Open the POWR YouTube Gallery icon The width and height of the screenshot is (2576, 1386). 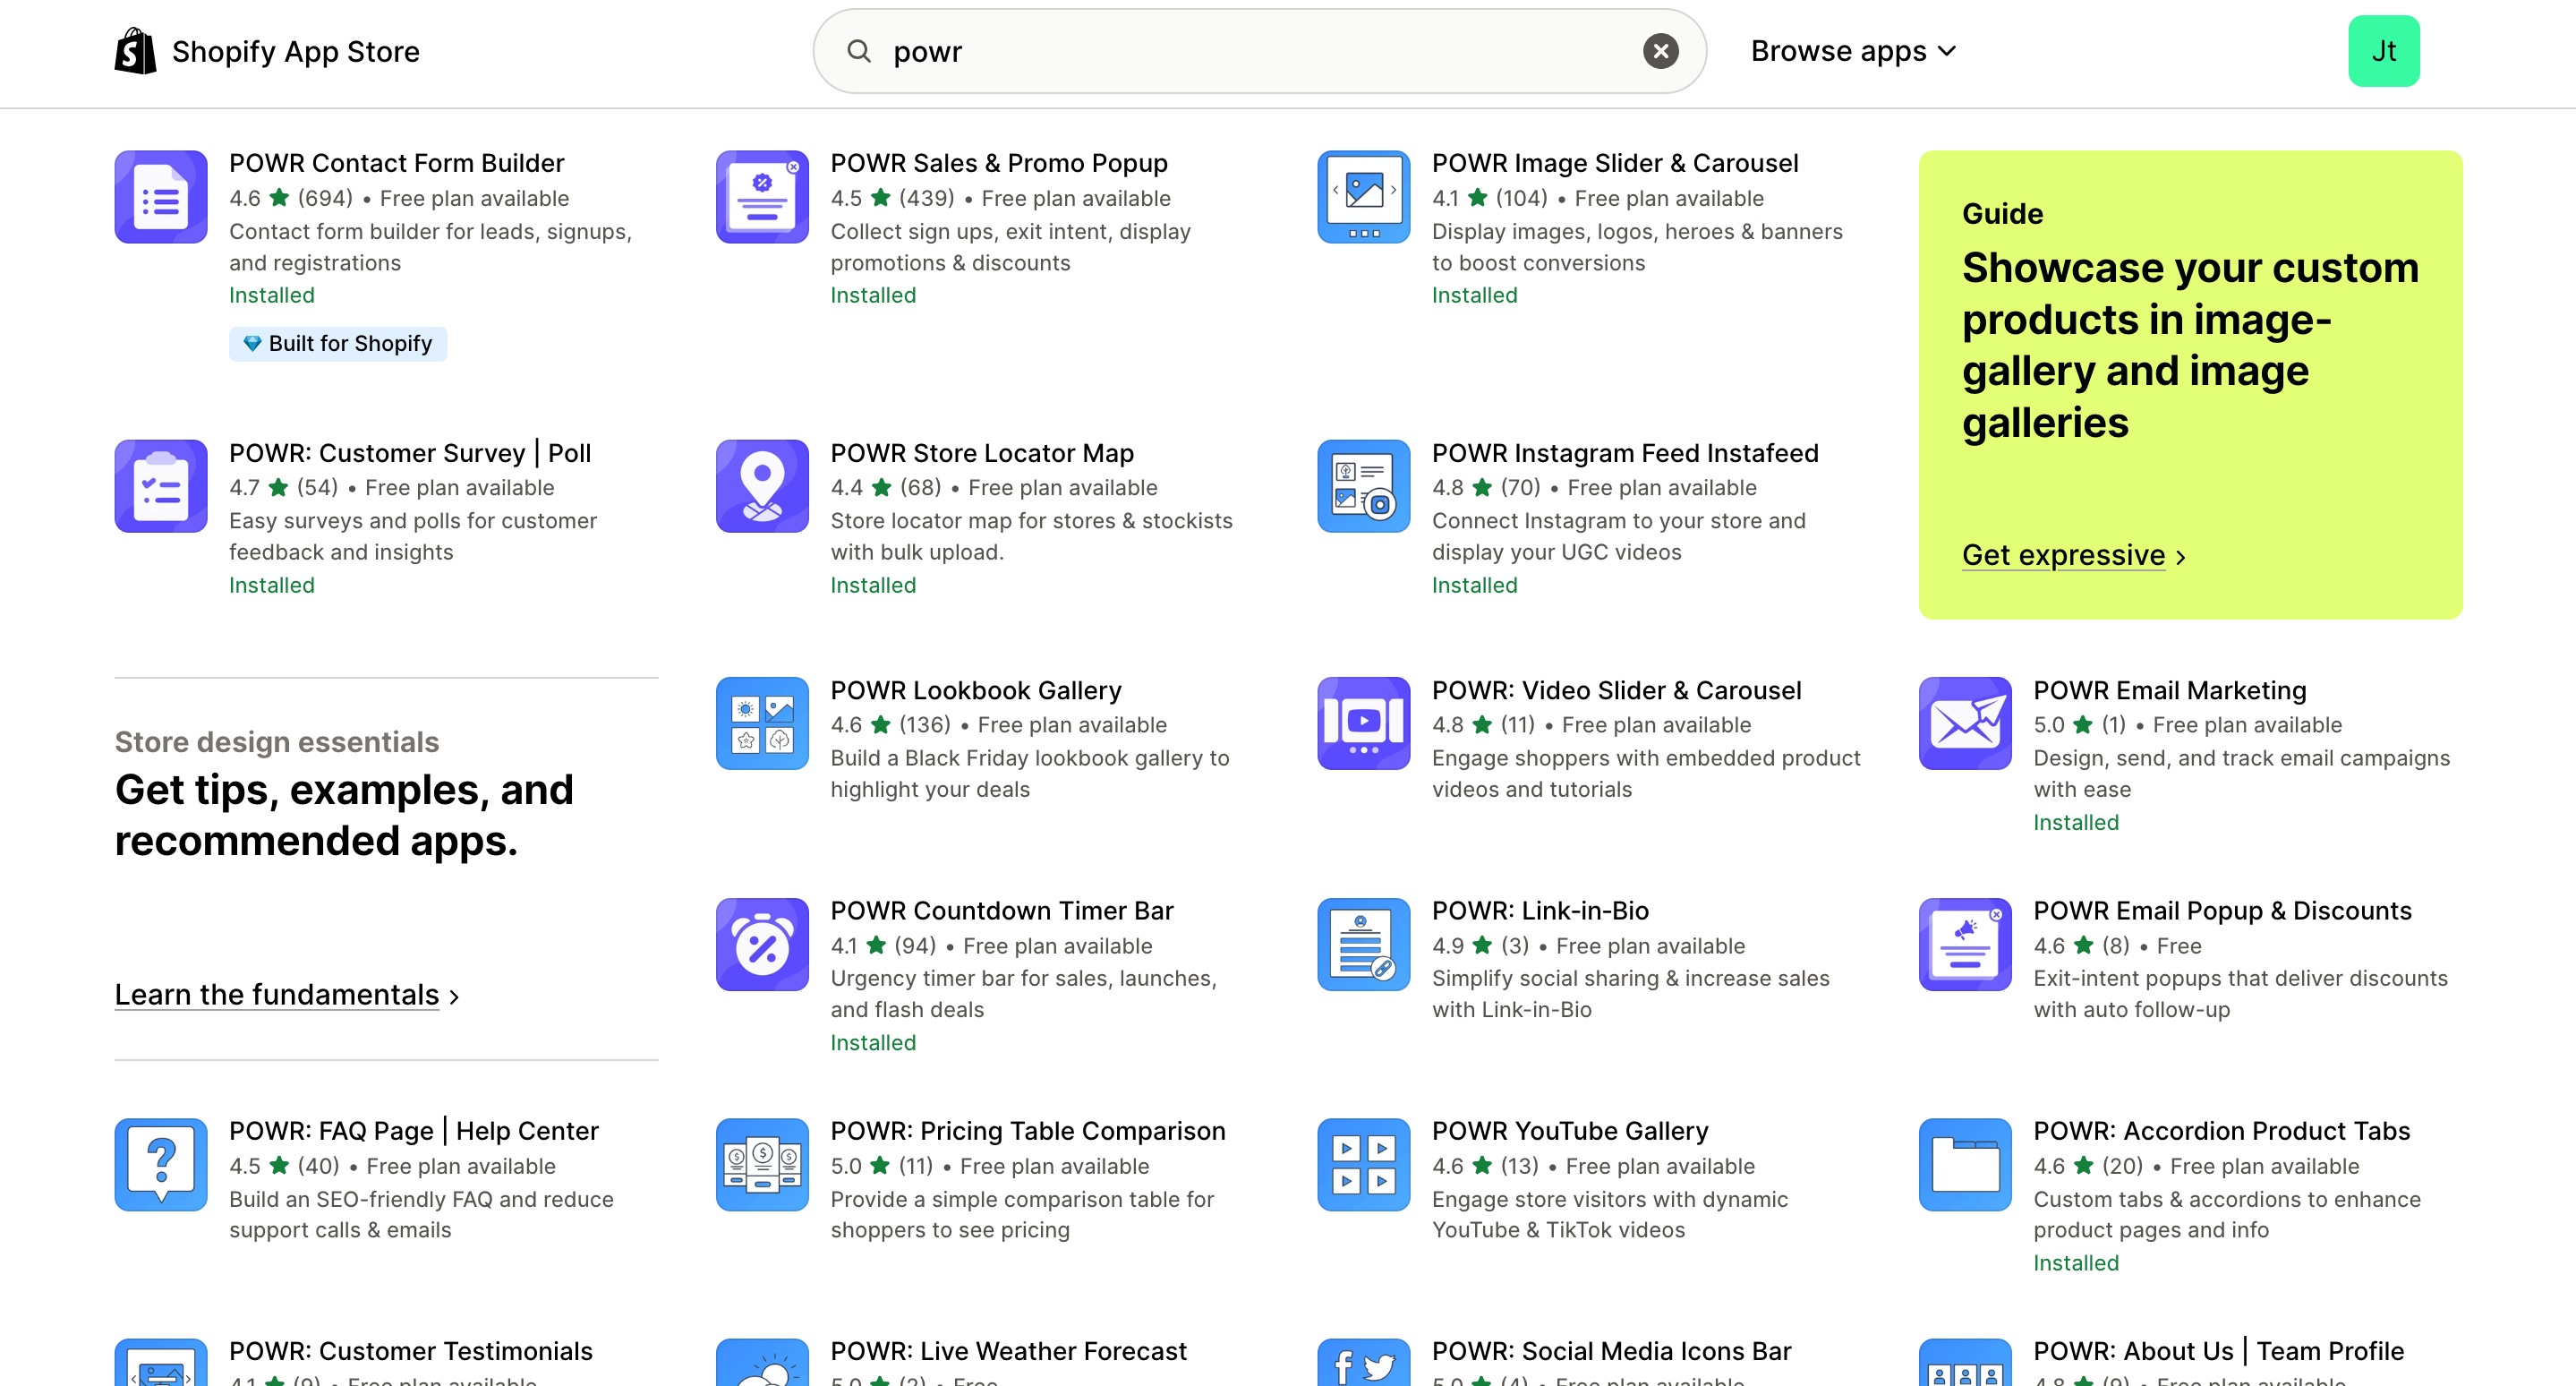(1364, 1164)
